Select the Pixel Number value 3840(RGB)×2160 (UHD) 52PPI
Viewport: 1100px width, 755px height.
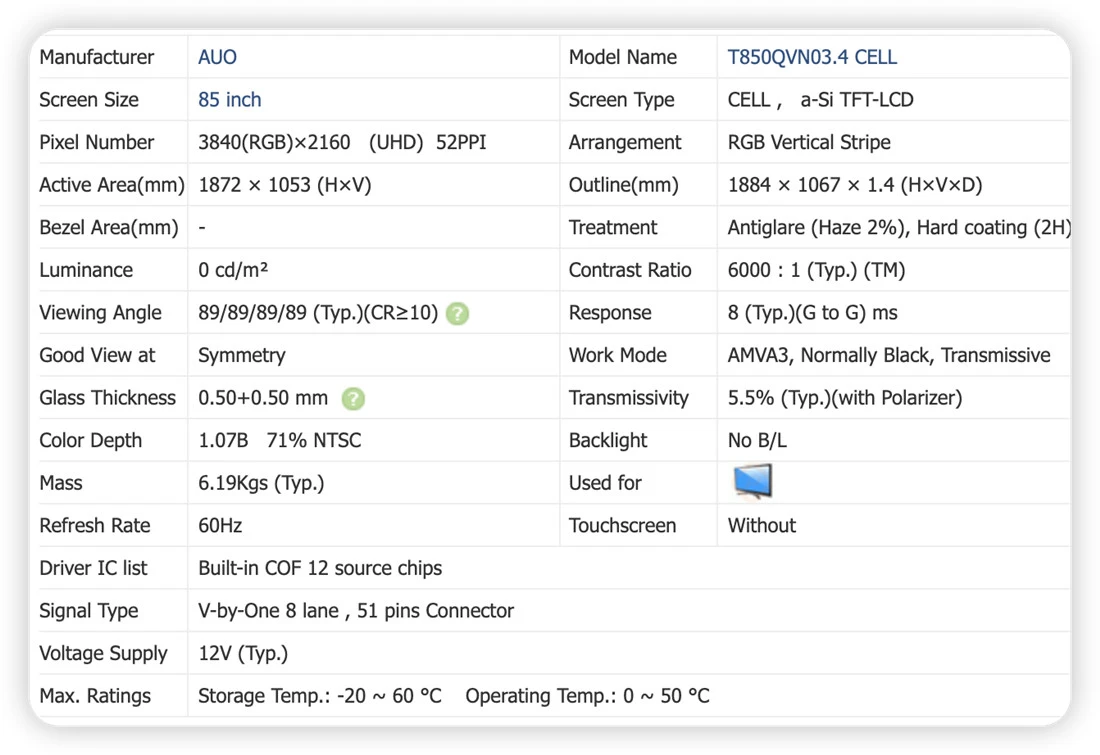pyautogui.click(x=342, y=142)
